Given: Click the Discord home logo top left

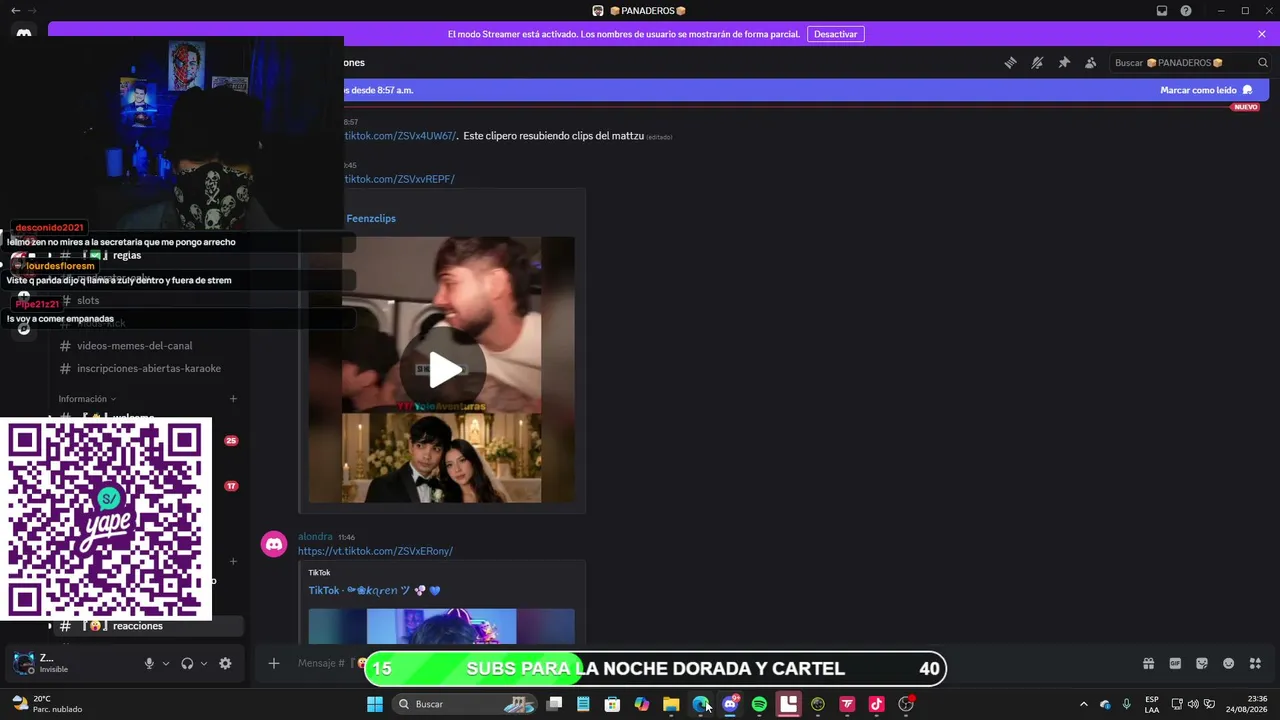Looking at the screenshot, I should [x=24, y=34].
